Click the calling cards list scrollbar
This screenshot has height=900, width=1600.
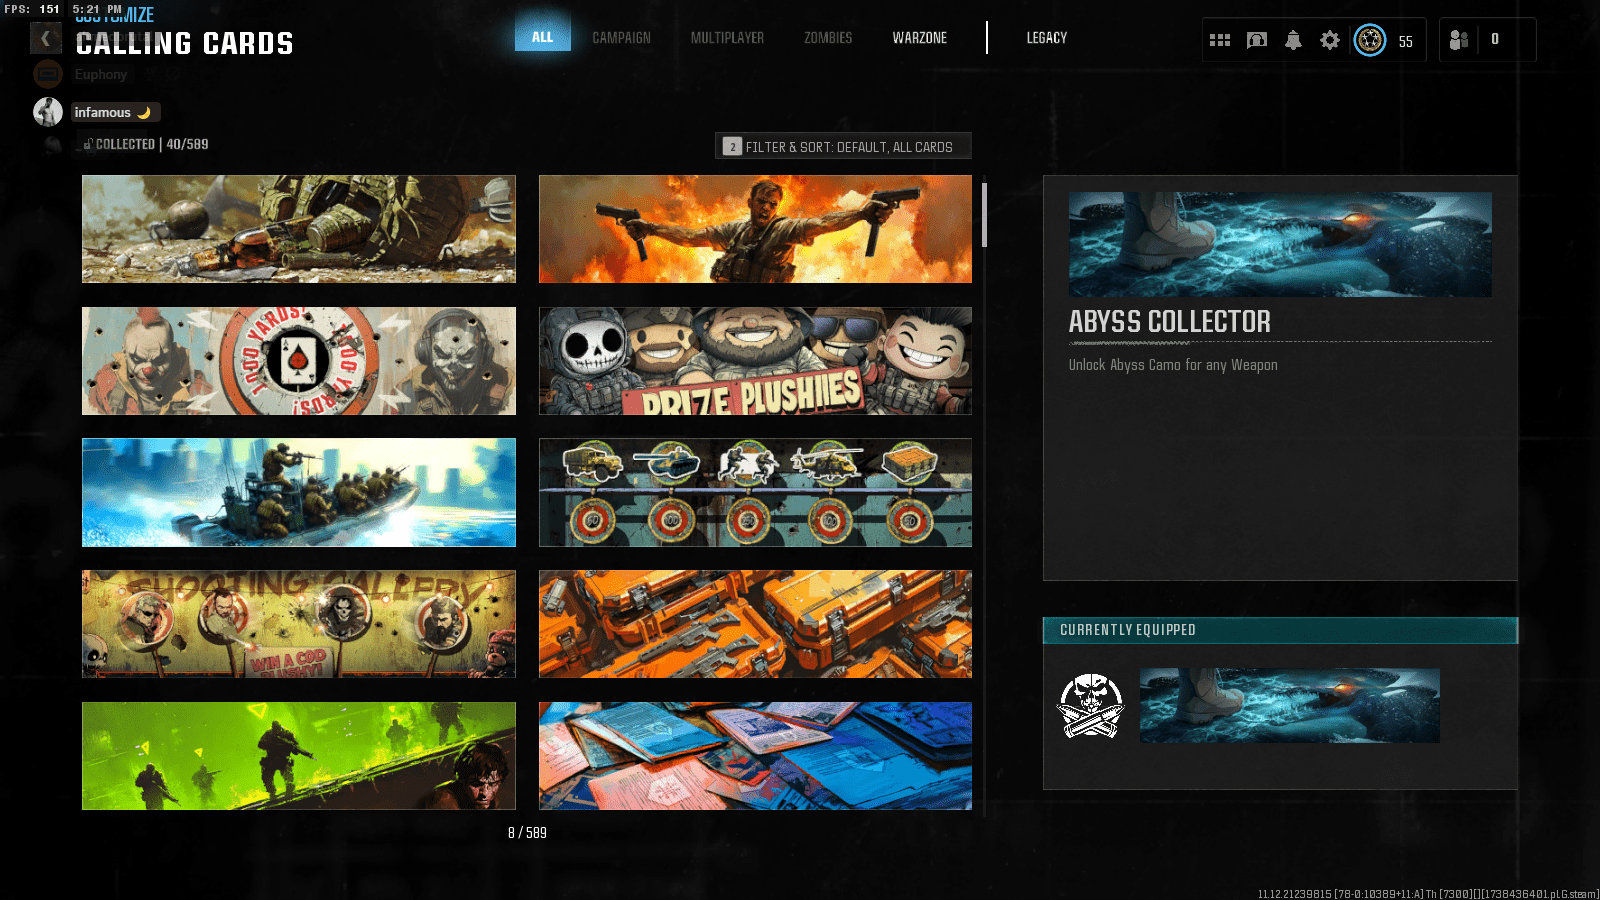point(984,215)
